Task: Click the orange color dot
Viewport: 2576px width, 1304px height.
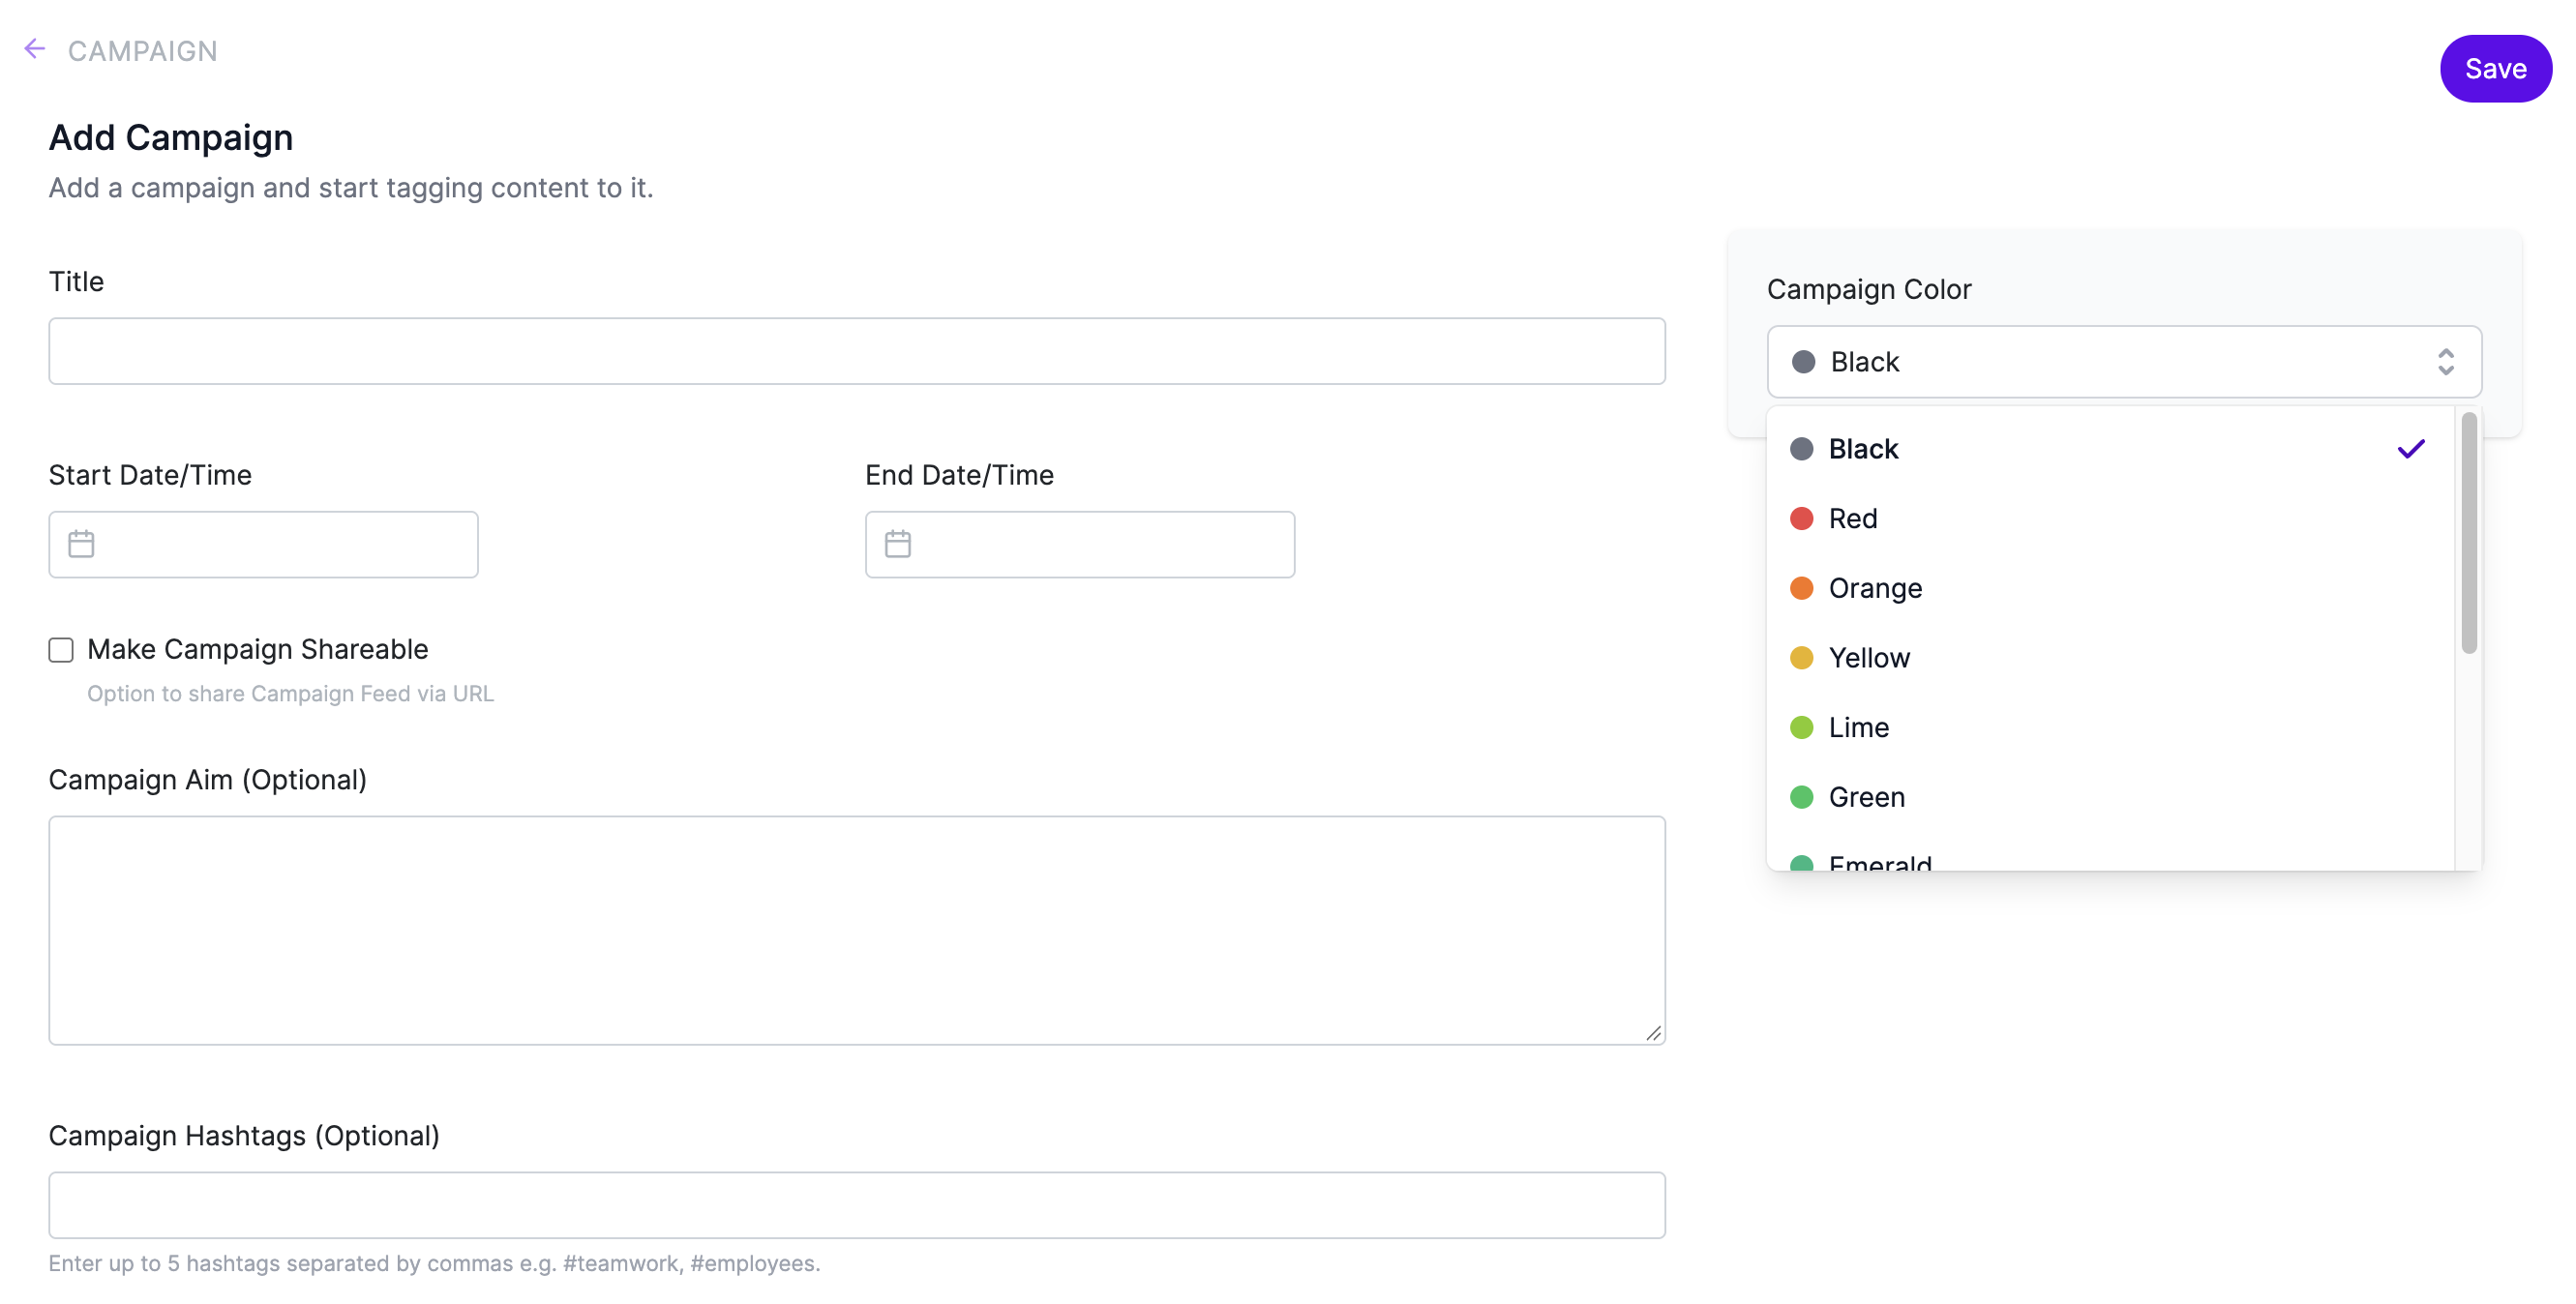Action: tap(1801, 588)
